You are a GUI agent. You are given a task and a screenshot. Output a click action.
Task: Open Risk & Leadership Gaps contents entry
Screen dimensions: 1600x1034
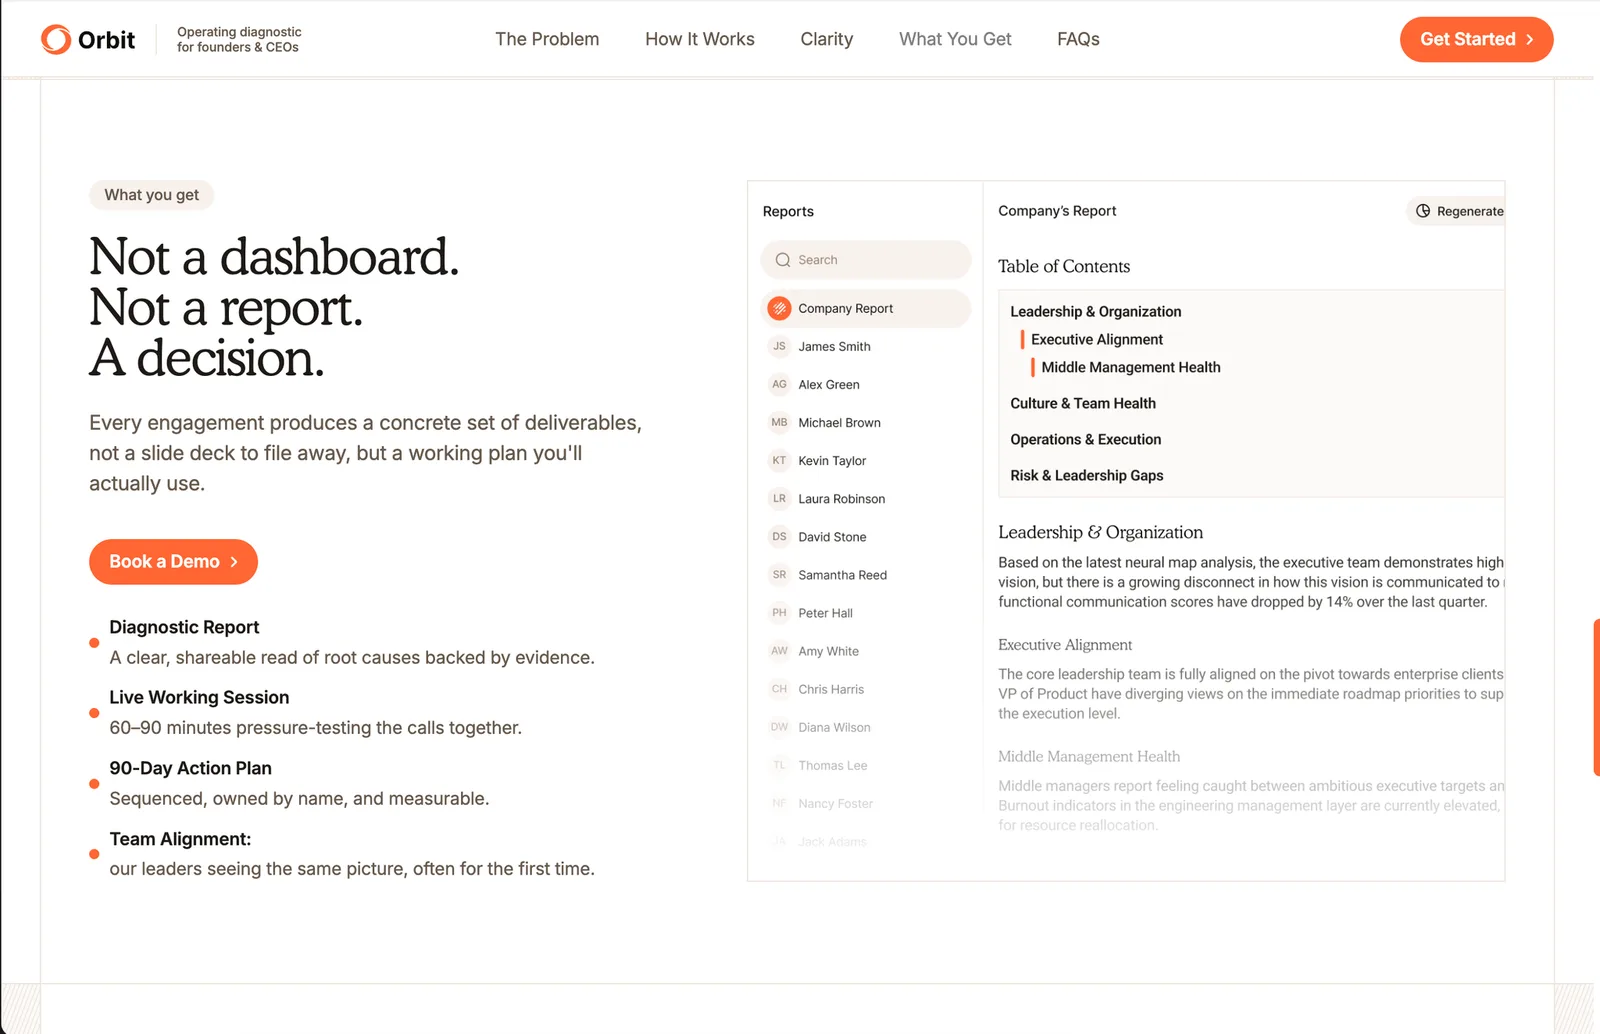1087,476
